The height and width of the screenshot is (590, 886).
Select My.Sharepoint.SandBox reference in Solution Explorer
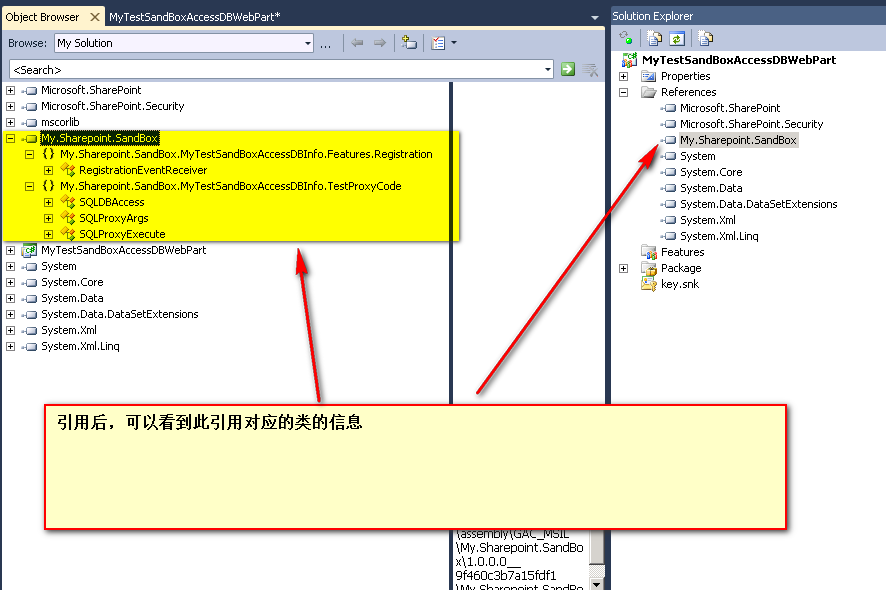738,140
